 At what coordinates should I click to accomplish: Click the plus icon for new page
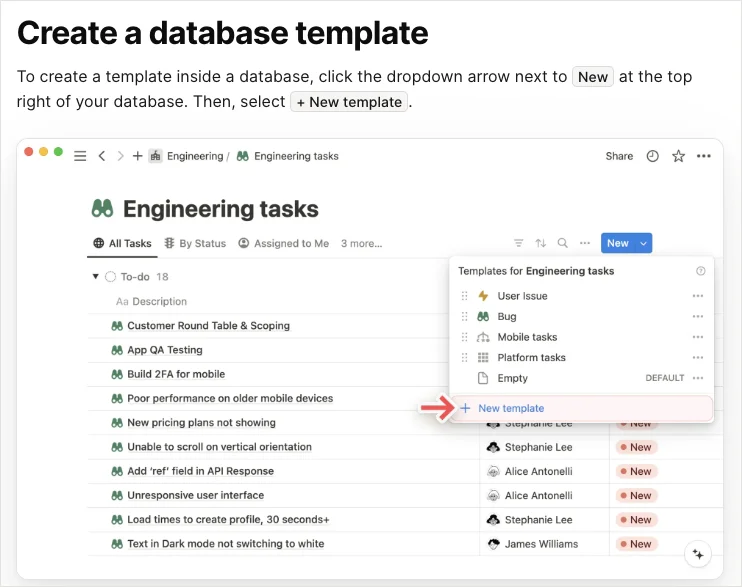coord(137,156)
